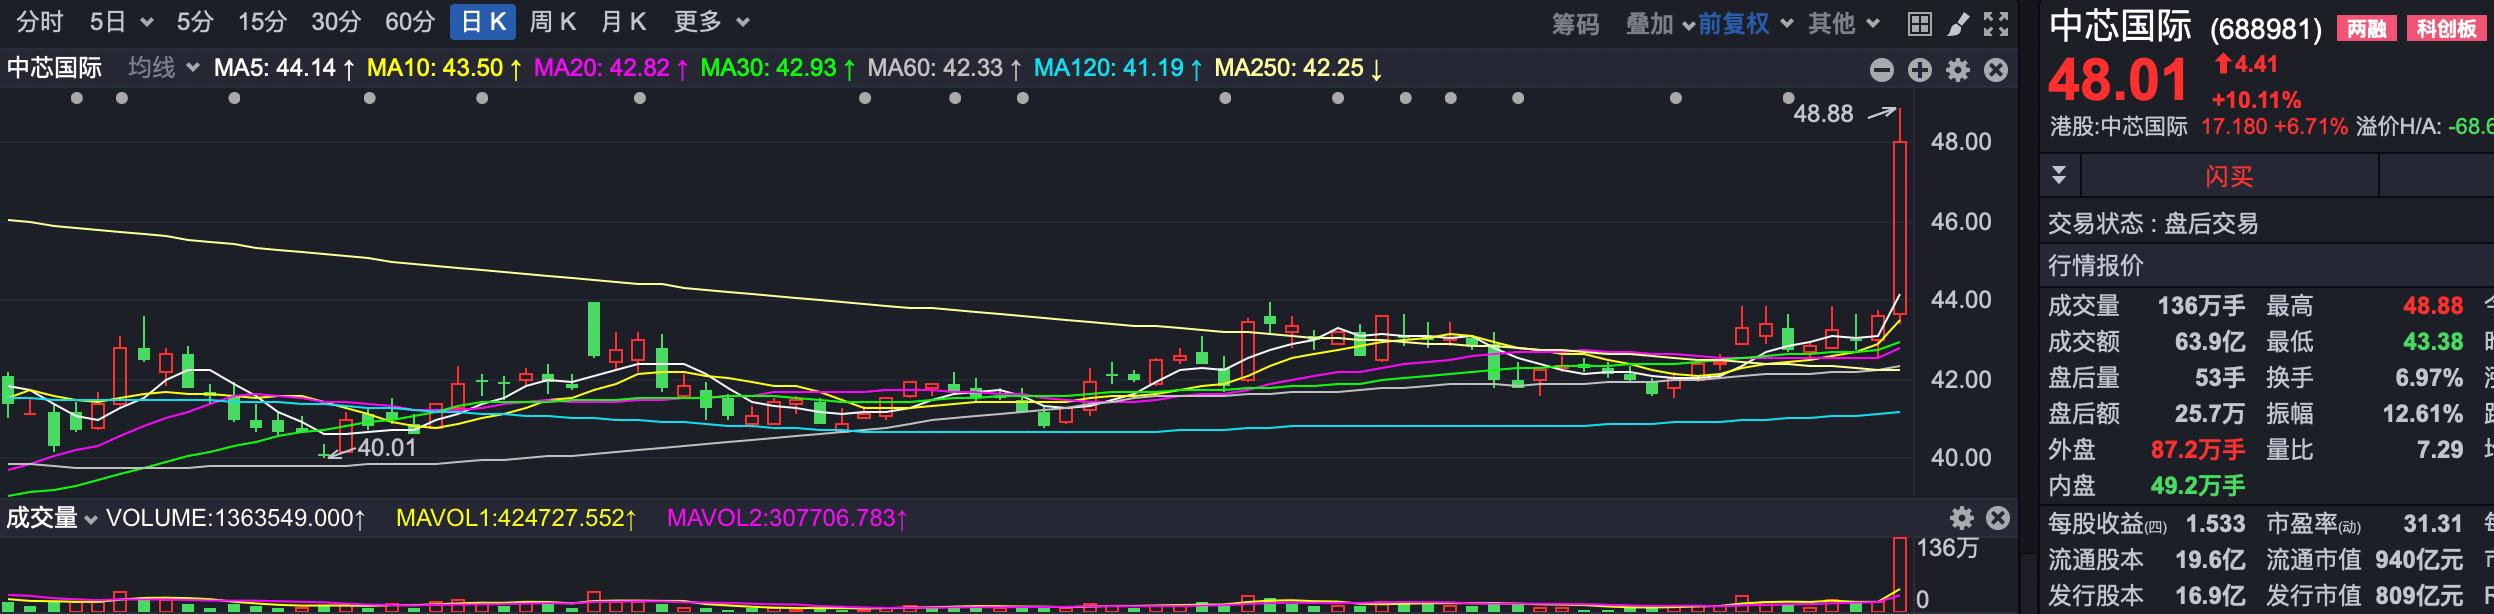Click the 换手 6.97% value
Image resolution: width=2494 pixels, height=614 pixels.
point(2429,377)
